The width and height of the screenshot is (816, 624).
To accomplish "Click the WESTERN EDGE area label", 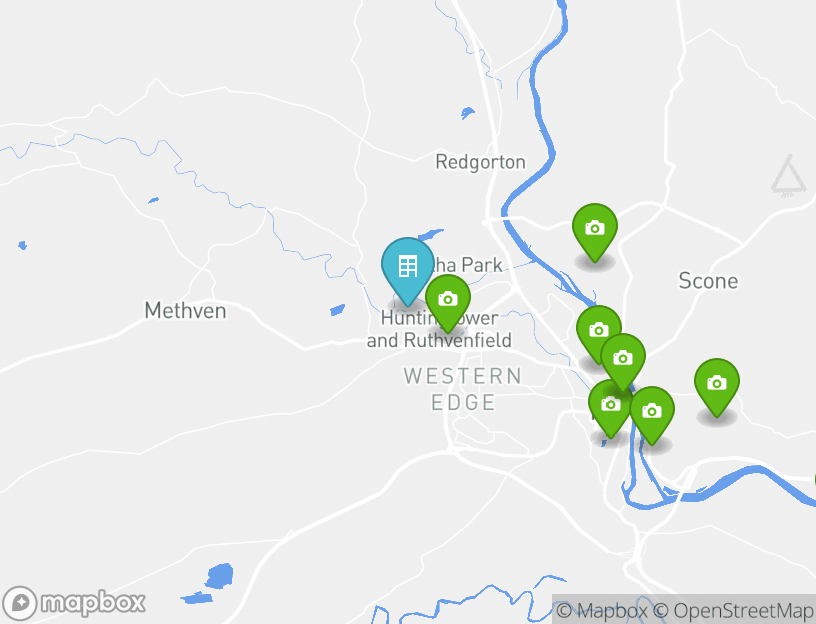I will pyautogui.click(x=463, y=389).
